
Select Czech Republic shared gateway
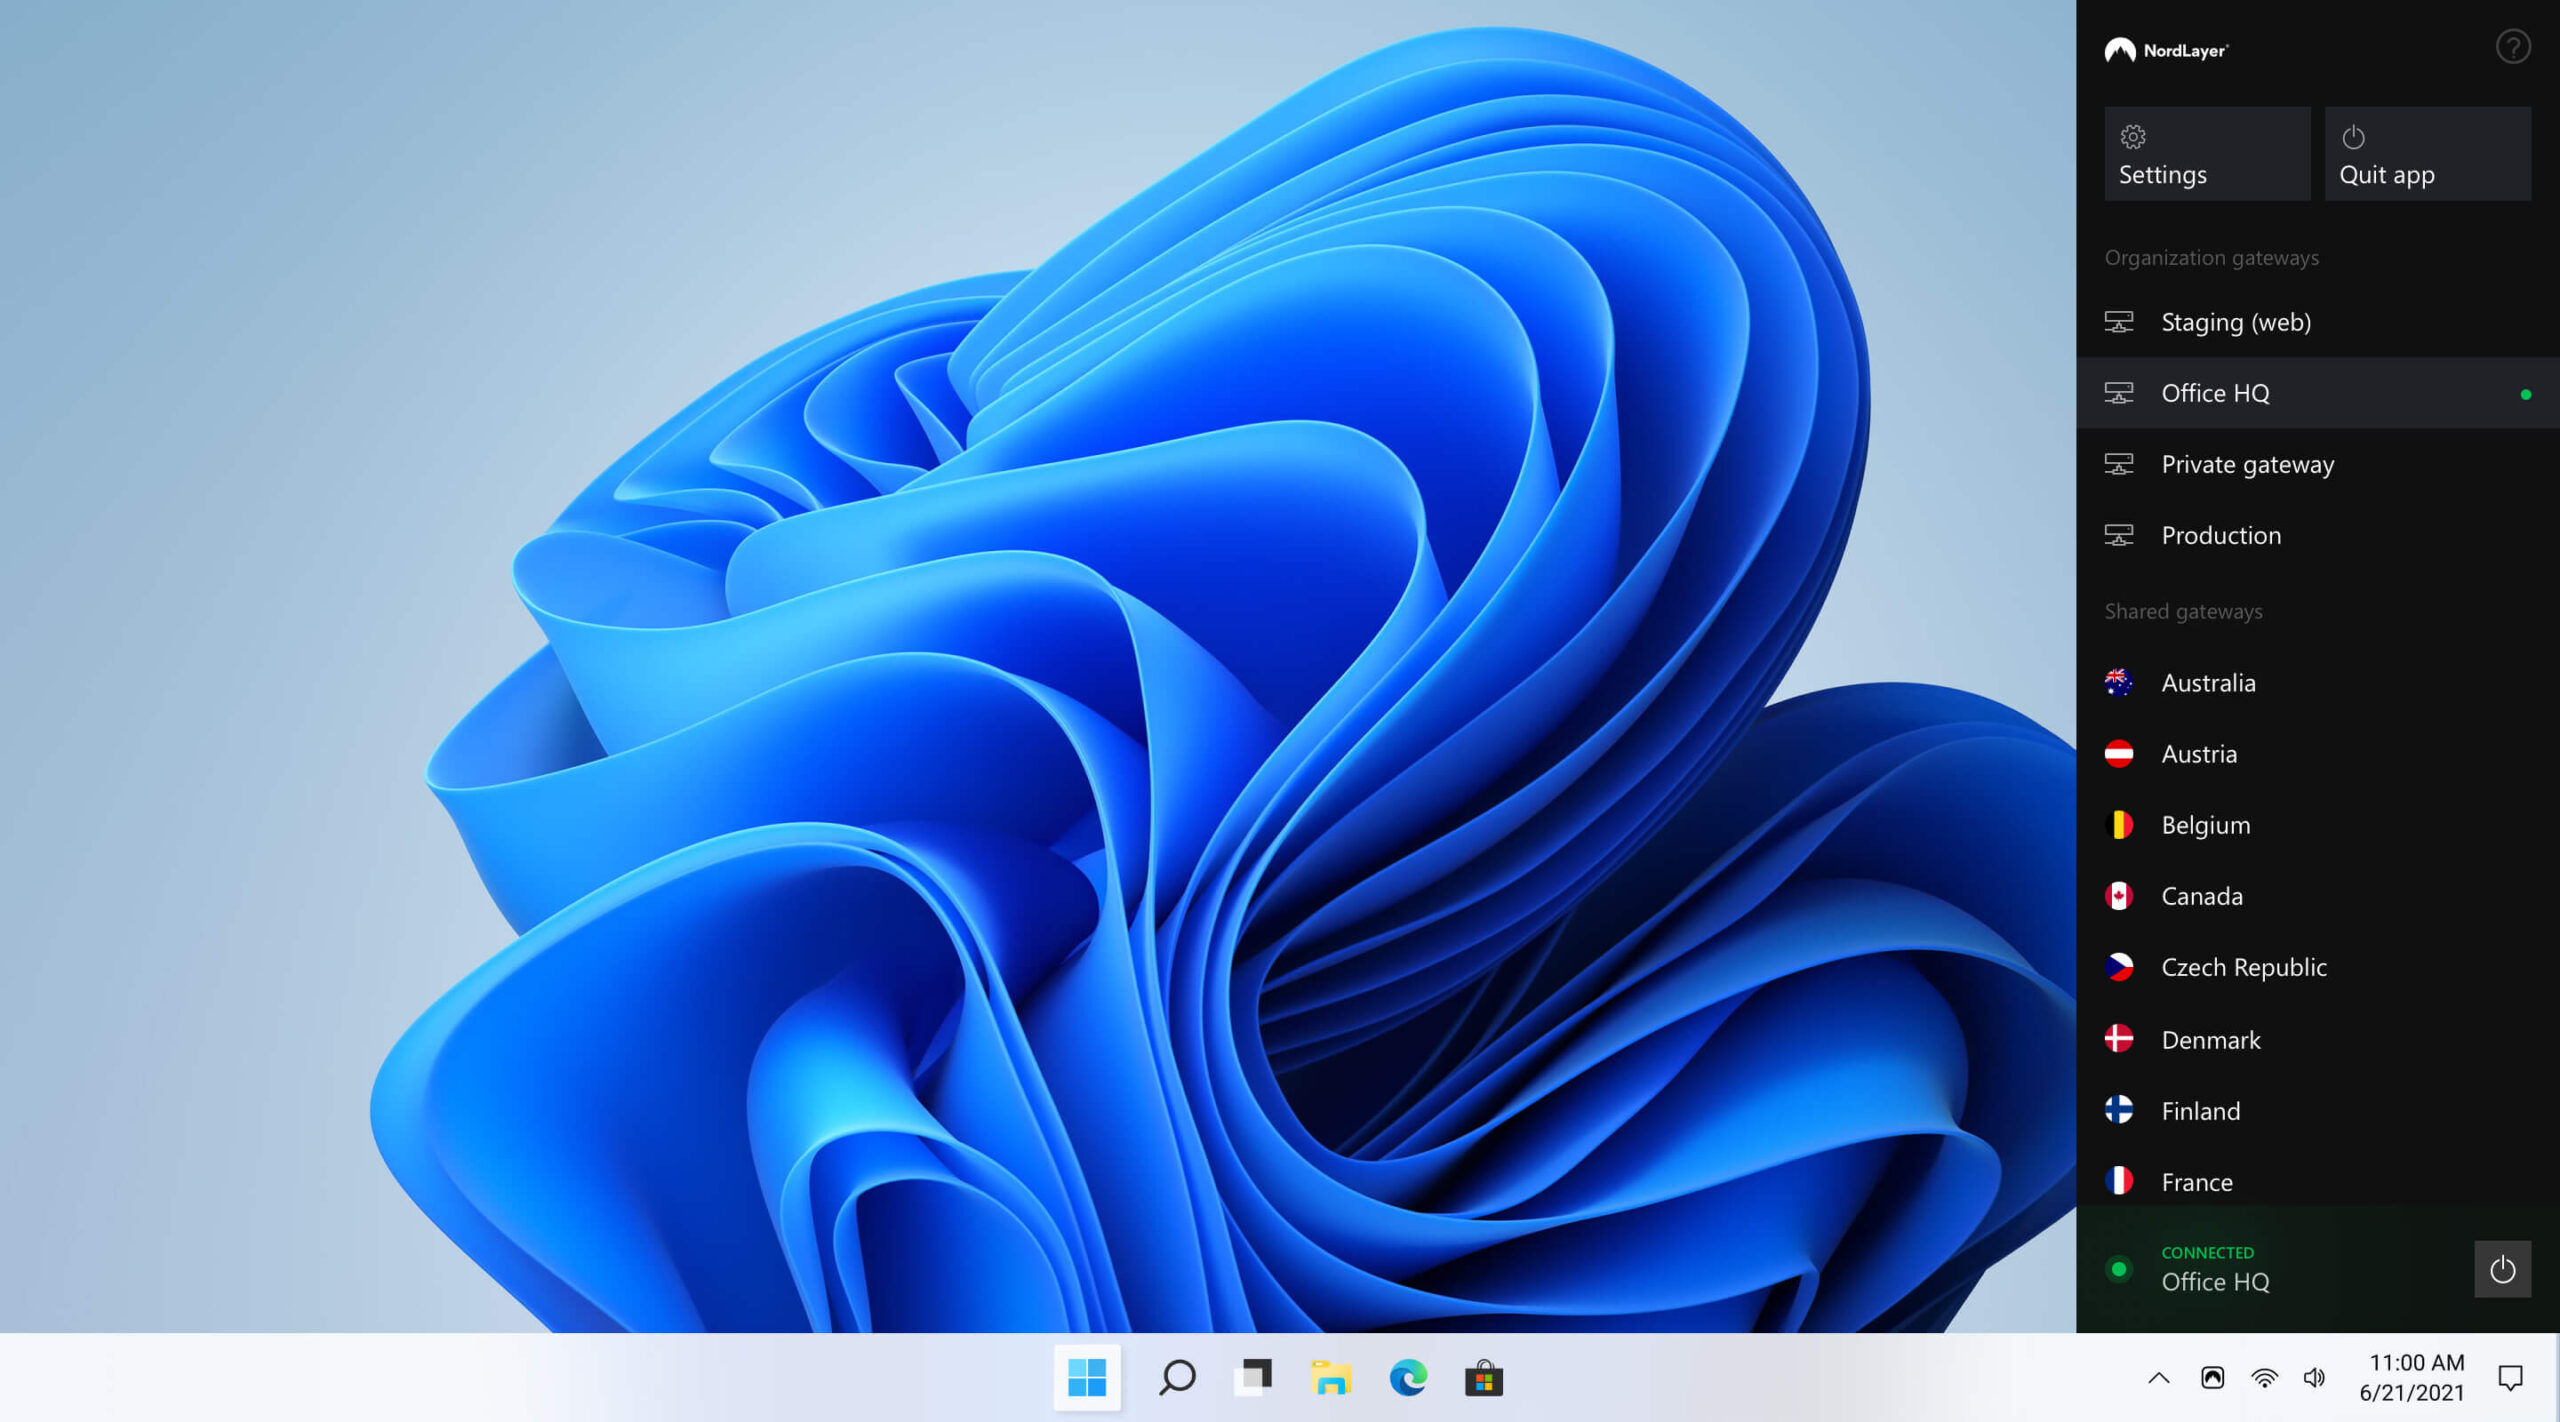pos(2243,967)
